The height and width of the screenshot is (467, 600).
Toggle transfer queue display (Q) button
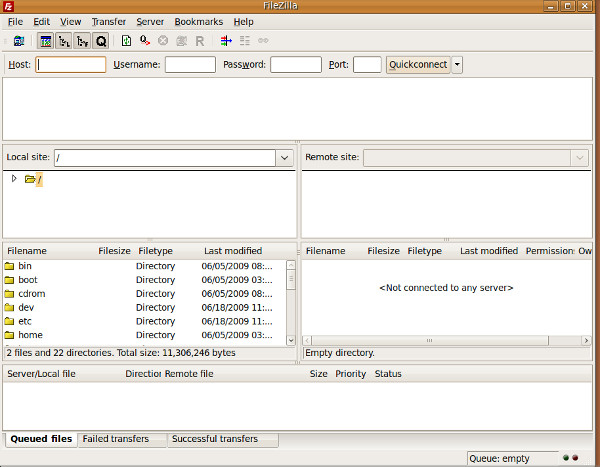[x=101, y=41]
